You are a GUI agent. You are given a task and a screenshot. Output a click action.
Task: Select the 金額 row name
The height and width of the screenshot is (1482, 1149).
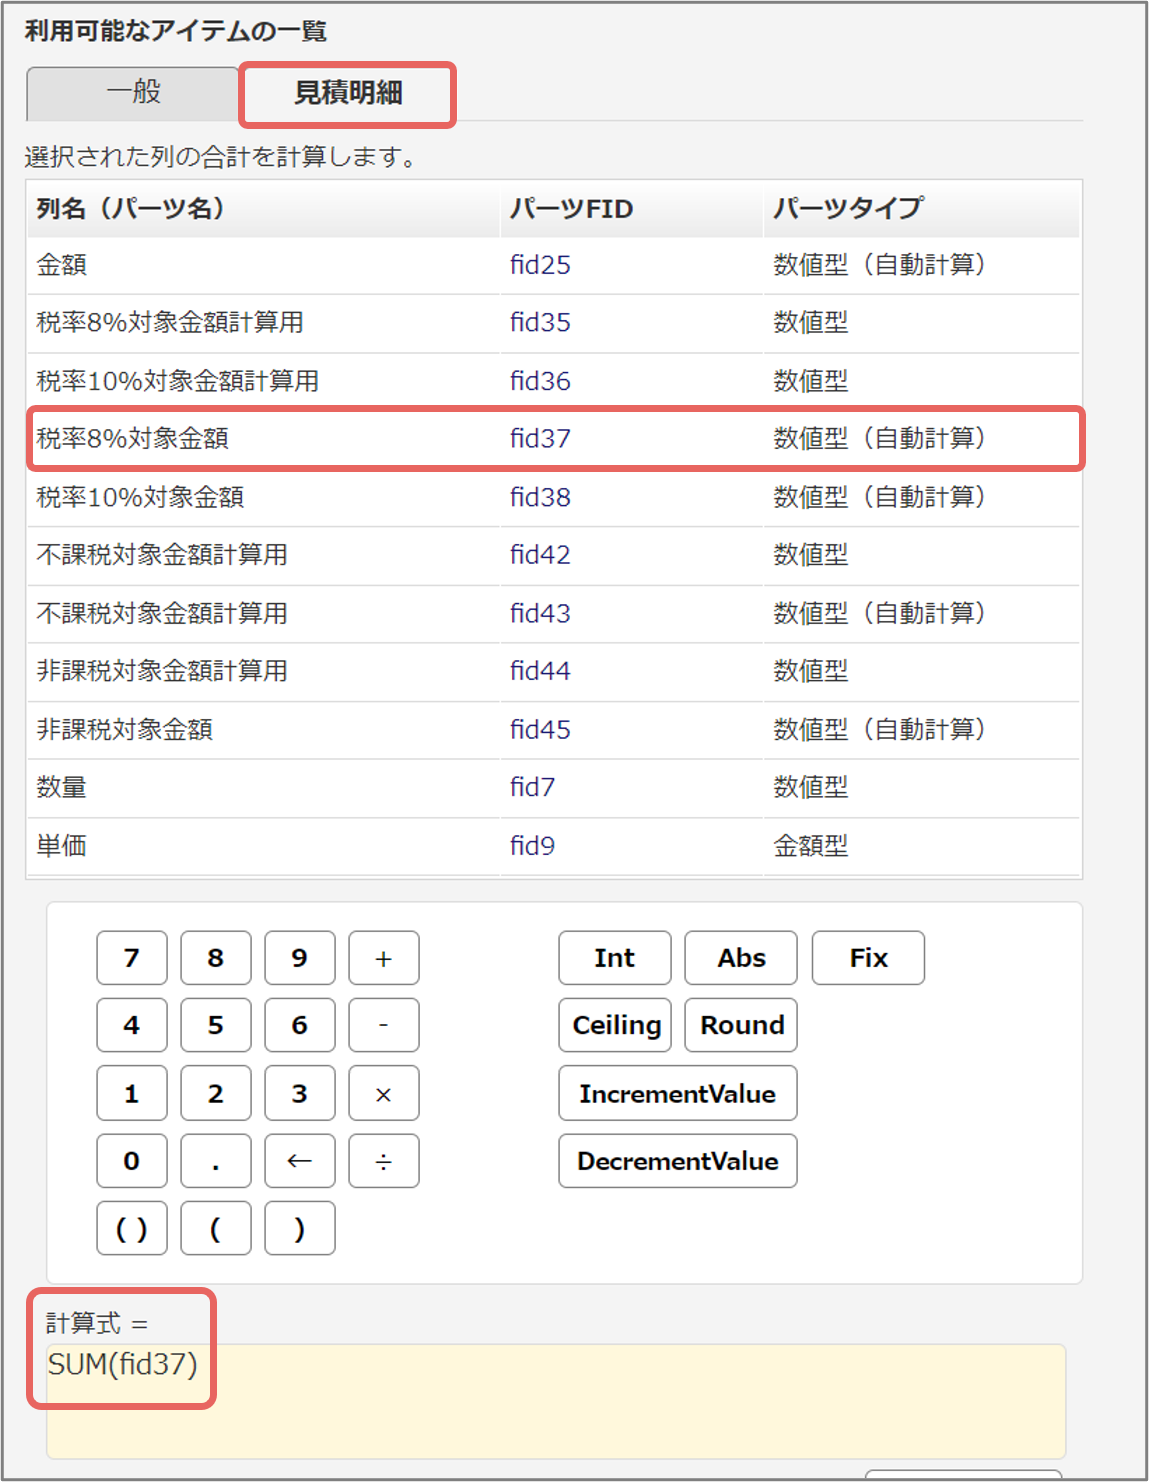62,265
